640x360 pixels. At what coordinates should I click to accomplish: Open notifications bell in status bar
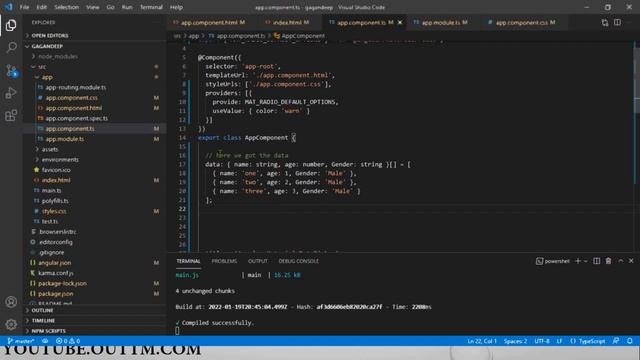point(630,341)
